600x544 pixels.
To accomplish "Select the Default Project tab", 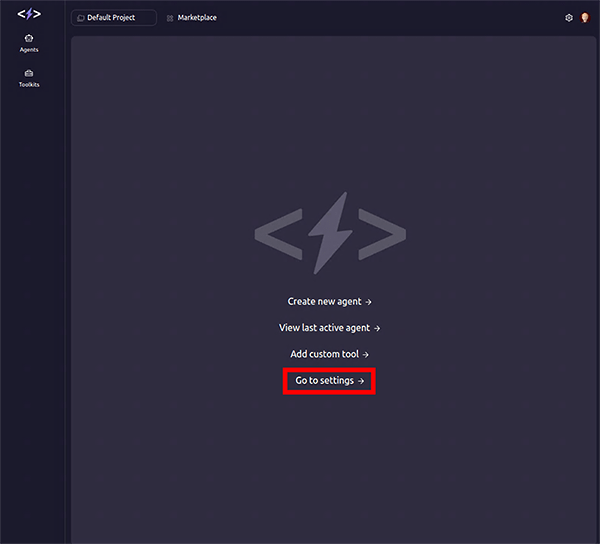I will pyautogui.click(x=114, y=18).
